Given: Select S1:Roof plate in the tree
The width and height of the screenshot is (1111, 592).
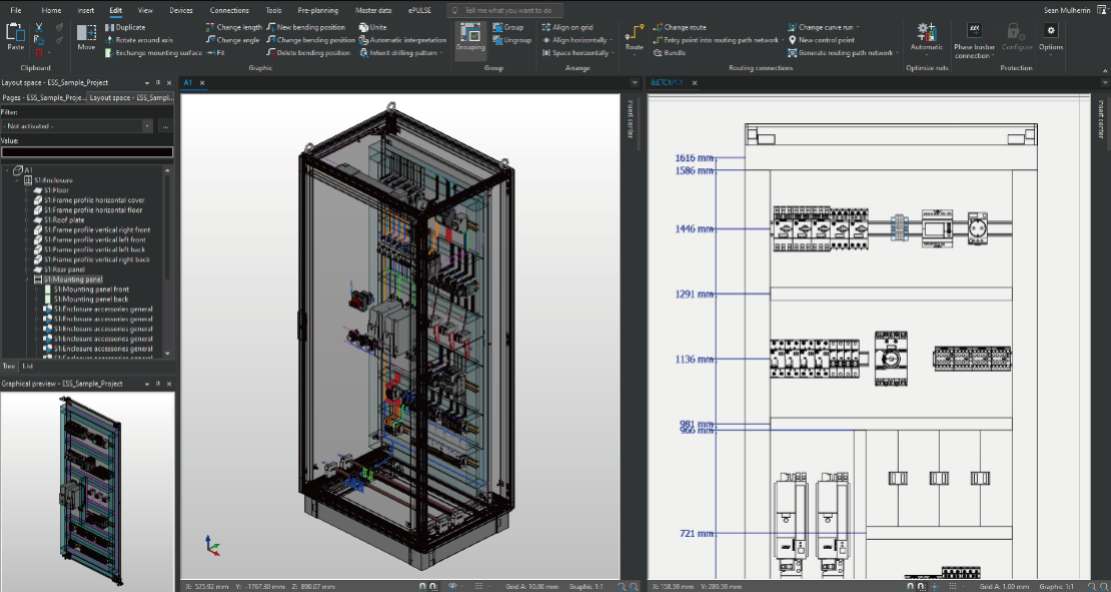Looking at the screenshot, I should tap(64, 220).
